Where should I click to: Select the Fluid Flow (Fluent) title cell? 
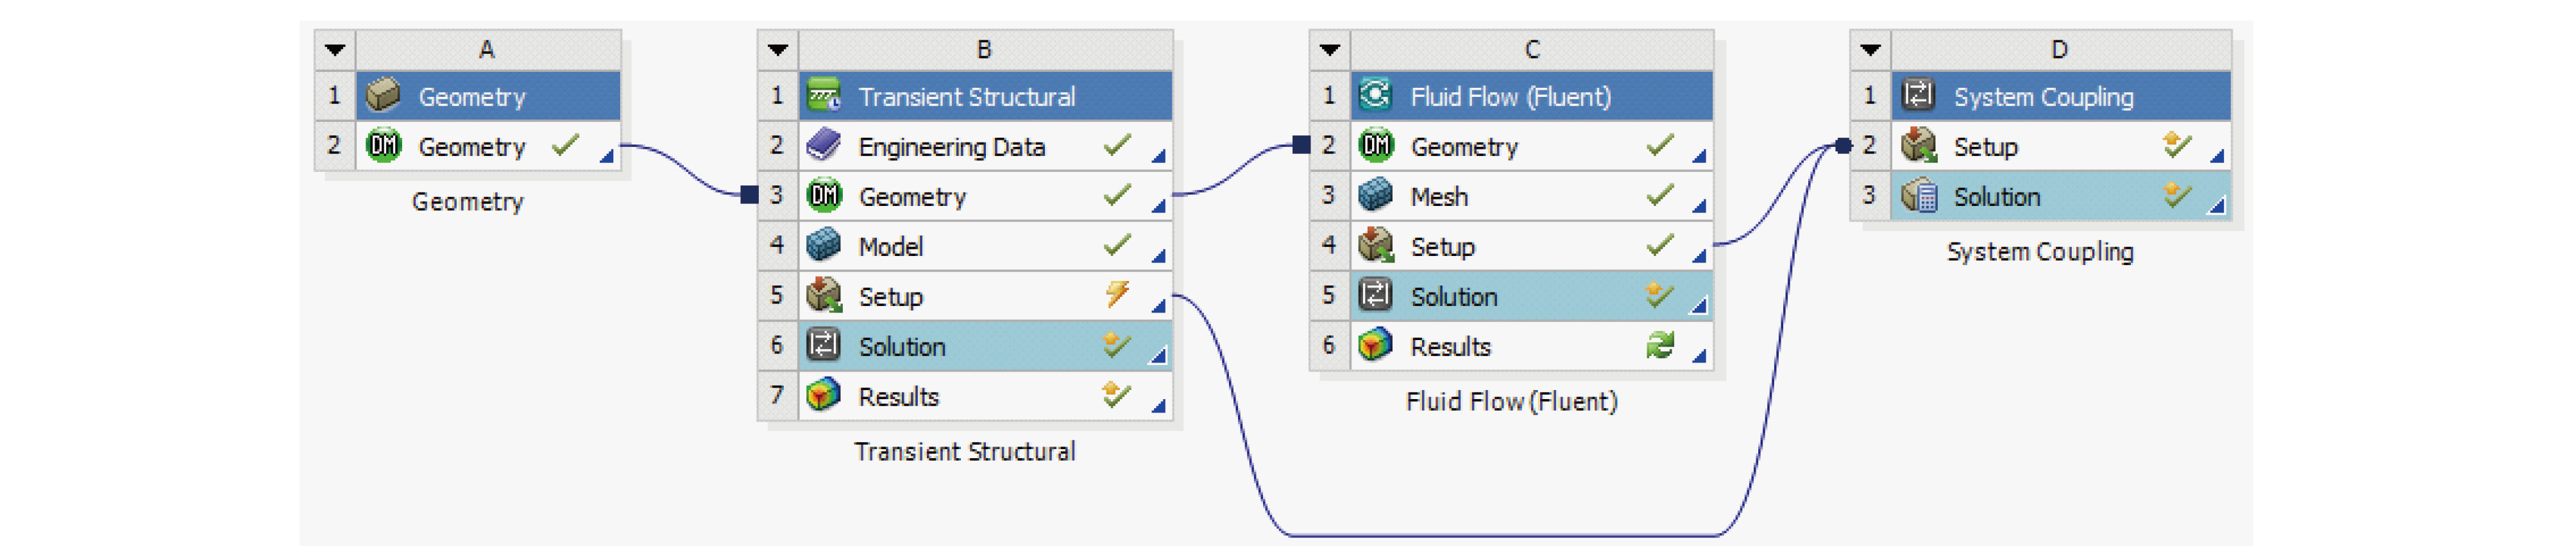pos(1531,96)
